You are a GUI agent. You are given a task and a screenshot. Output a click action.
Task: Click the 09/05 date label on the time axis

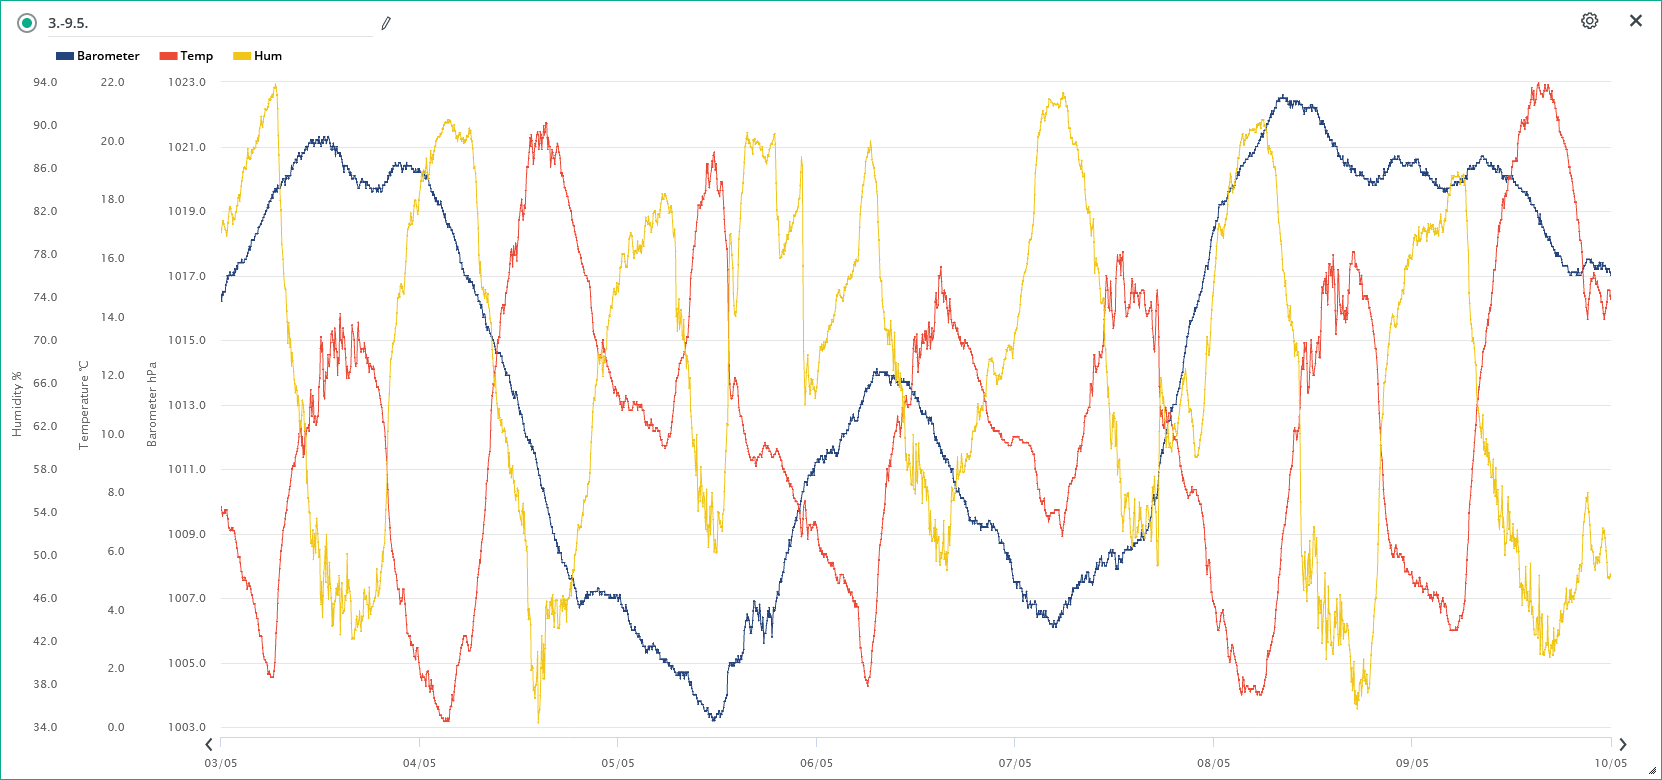(1412, 763)
